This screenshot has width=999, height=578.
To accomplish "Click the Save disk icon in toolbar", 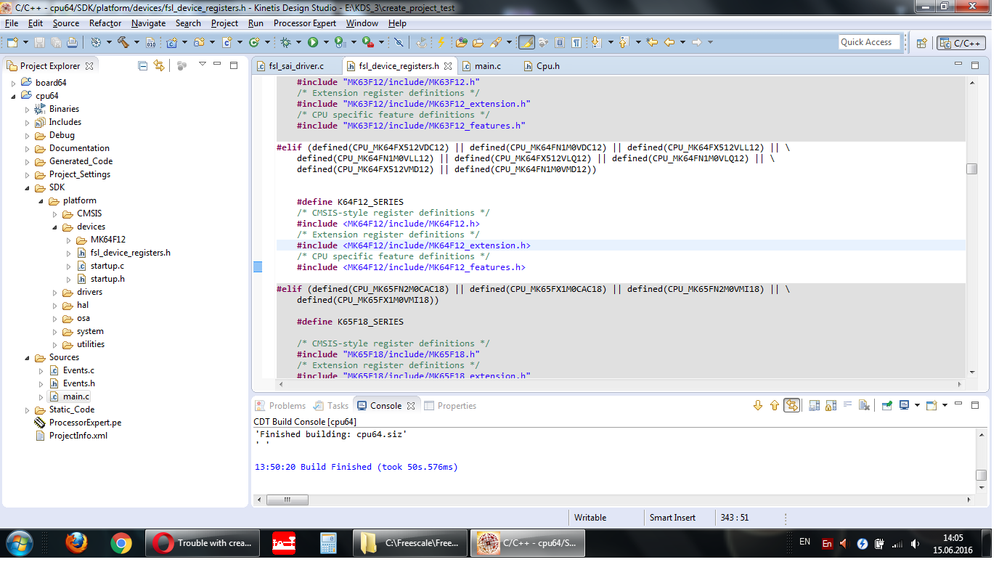I will pos(40,42).
